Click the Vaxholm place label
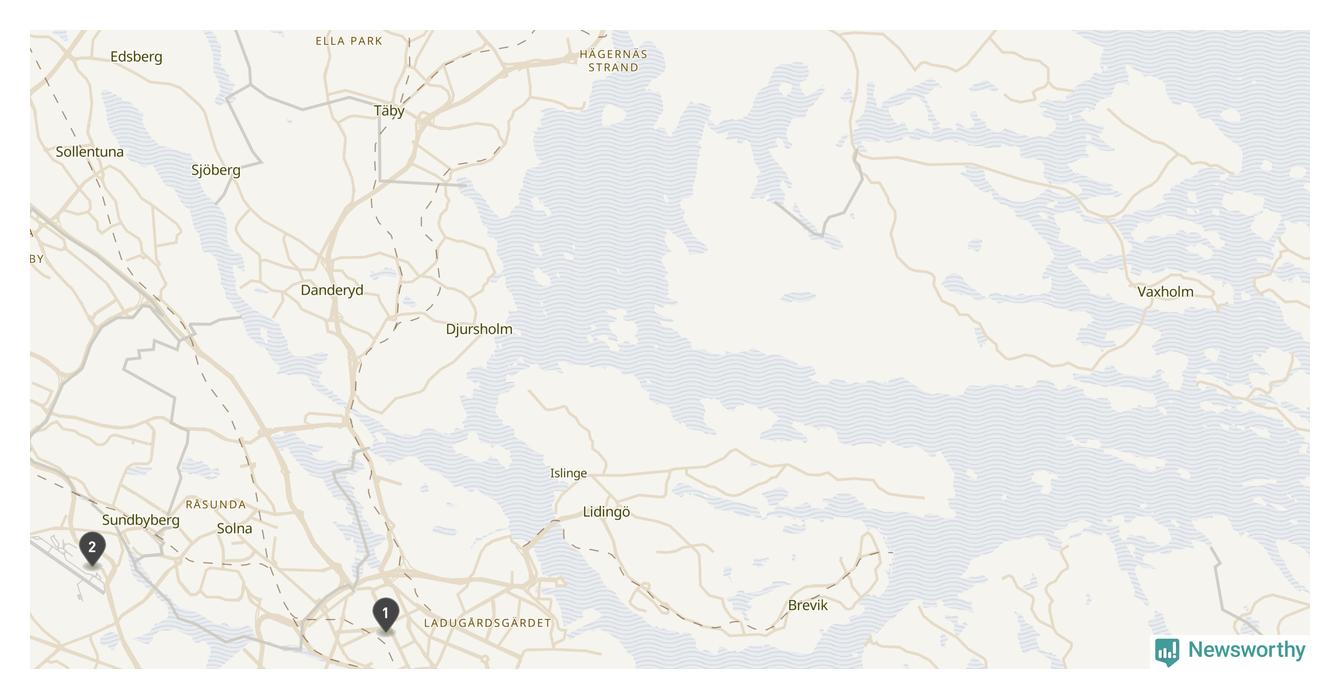 (1165, 292)
